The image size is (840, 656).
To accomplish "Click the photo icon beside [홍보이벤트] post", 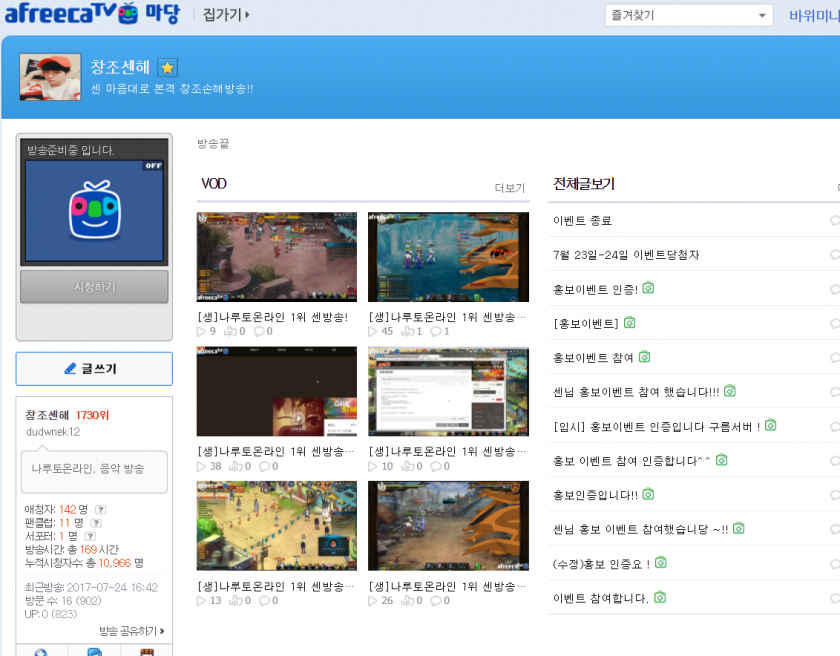I will tap(630, 323).
